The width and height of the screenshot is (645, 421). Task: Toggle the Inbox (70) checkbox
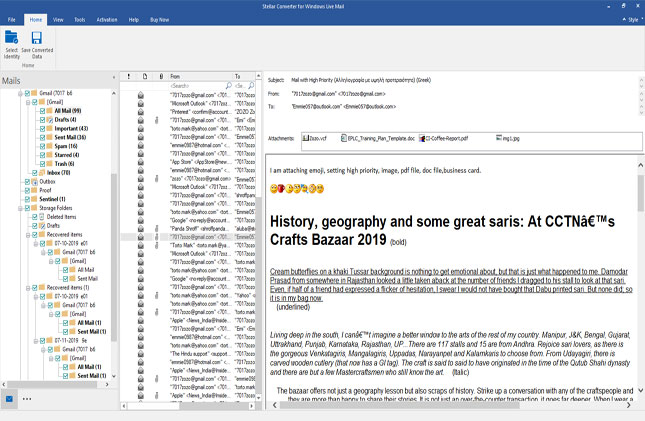[35, 173]
